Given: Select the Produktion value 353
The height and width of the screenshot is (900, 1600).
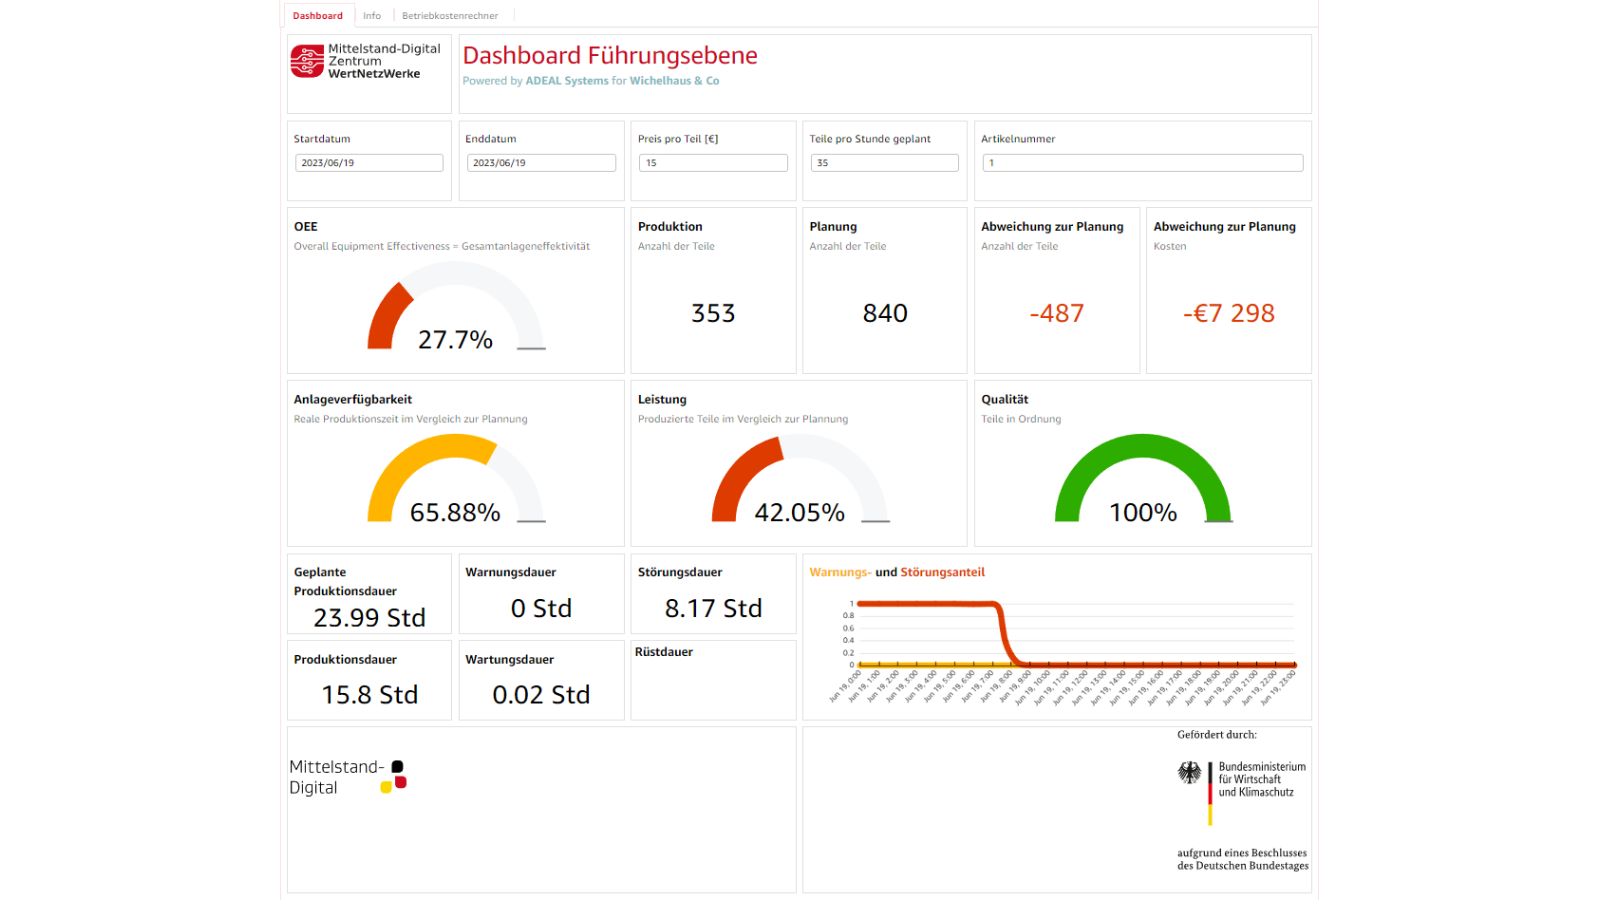Looking at the screenshot, I should (713, 313).
